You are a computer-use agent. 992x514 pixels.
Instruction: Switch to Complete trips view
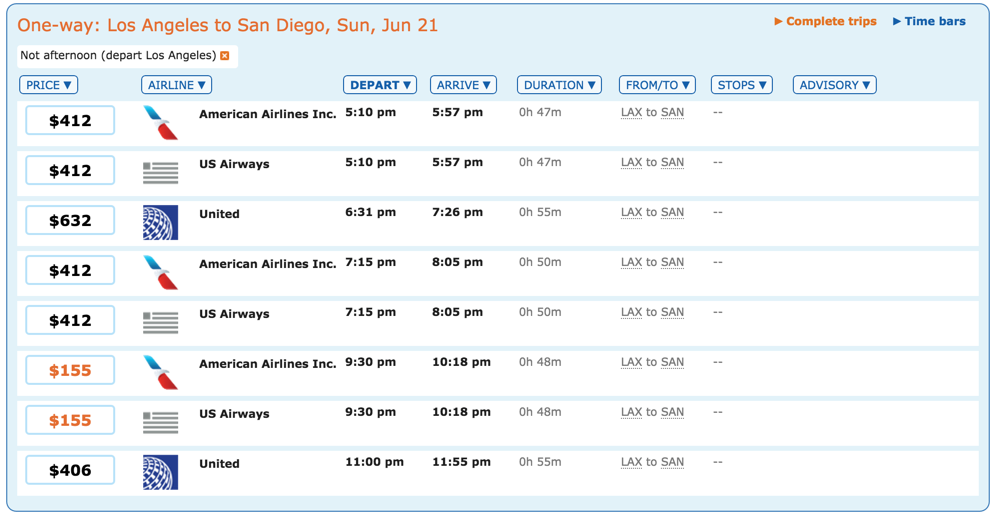[x=826, y=21]
